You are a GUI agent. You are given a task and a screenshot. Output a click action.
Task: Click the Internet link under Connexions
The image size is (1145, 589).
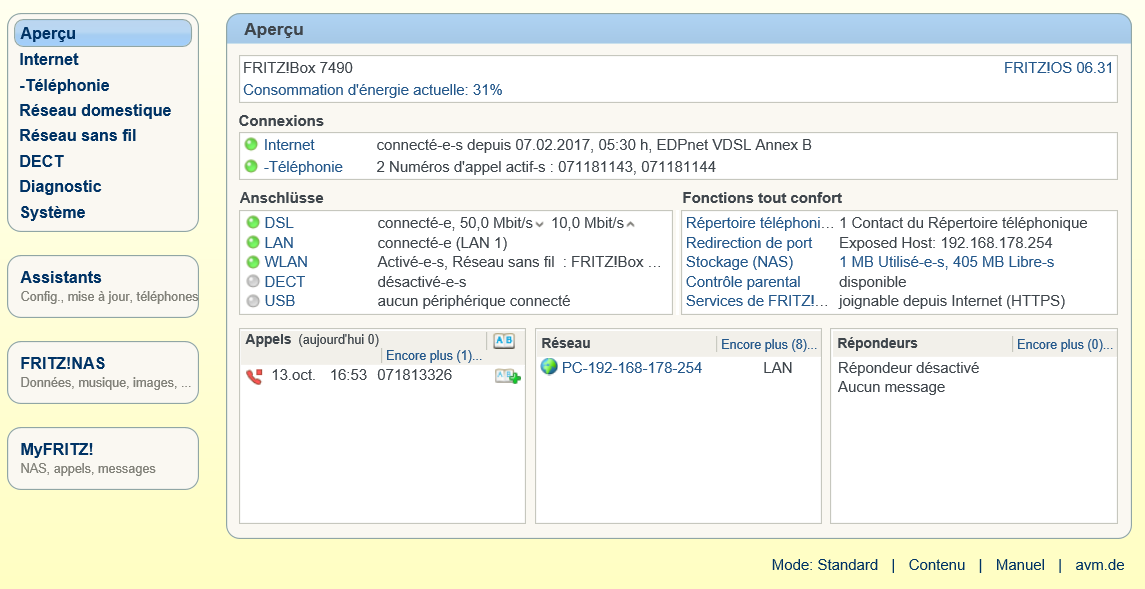pos(289,145)
